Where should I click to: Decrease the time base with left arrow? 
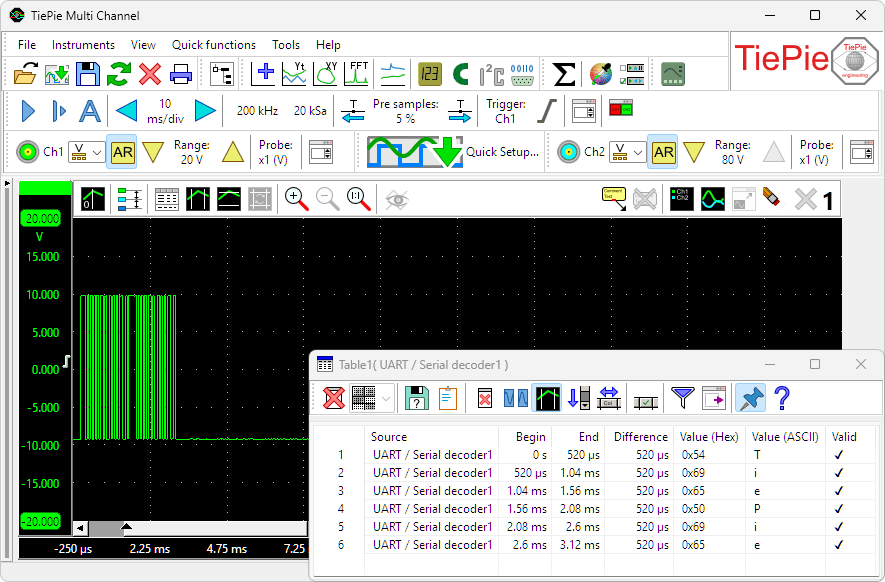126,111
